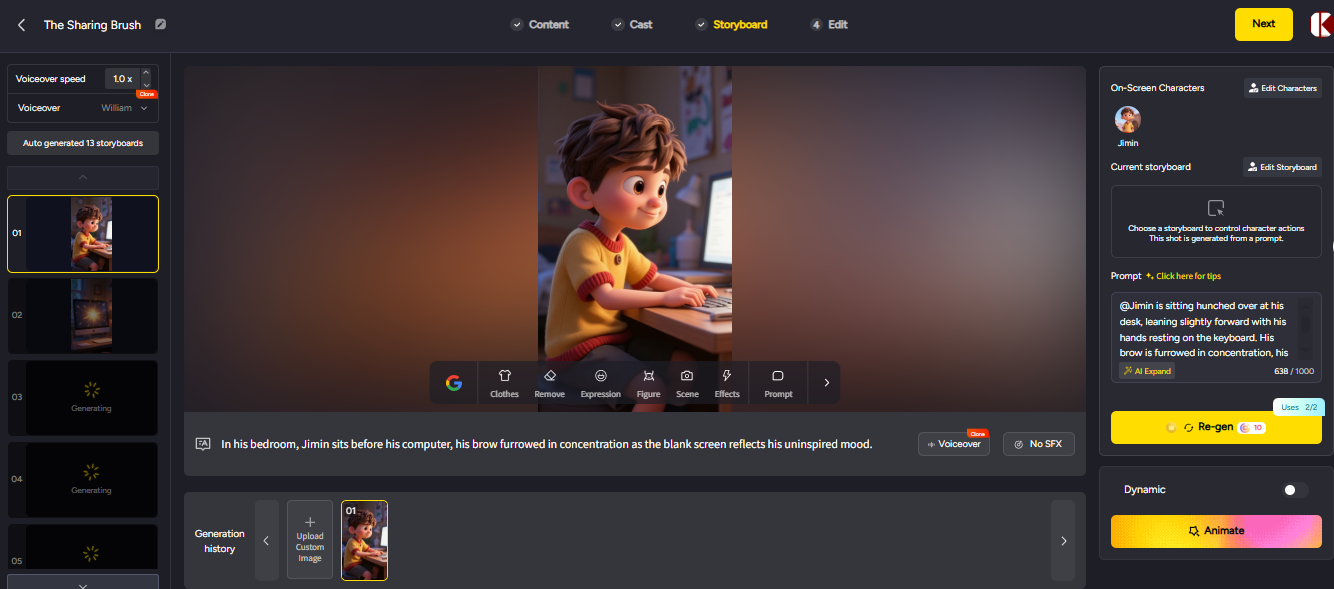Go to the Edit step
Screen dimensions: 1334x589
829,24
